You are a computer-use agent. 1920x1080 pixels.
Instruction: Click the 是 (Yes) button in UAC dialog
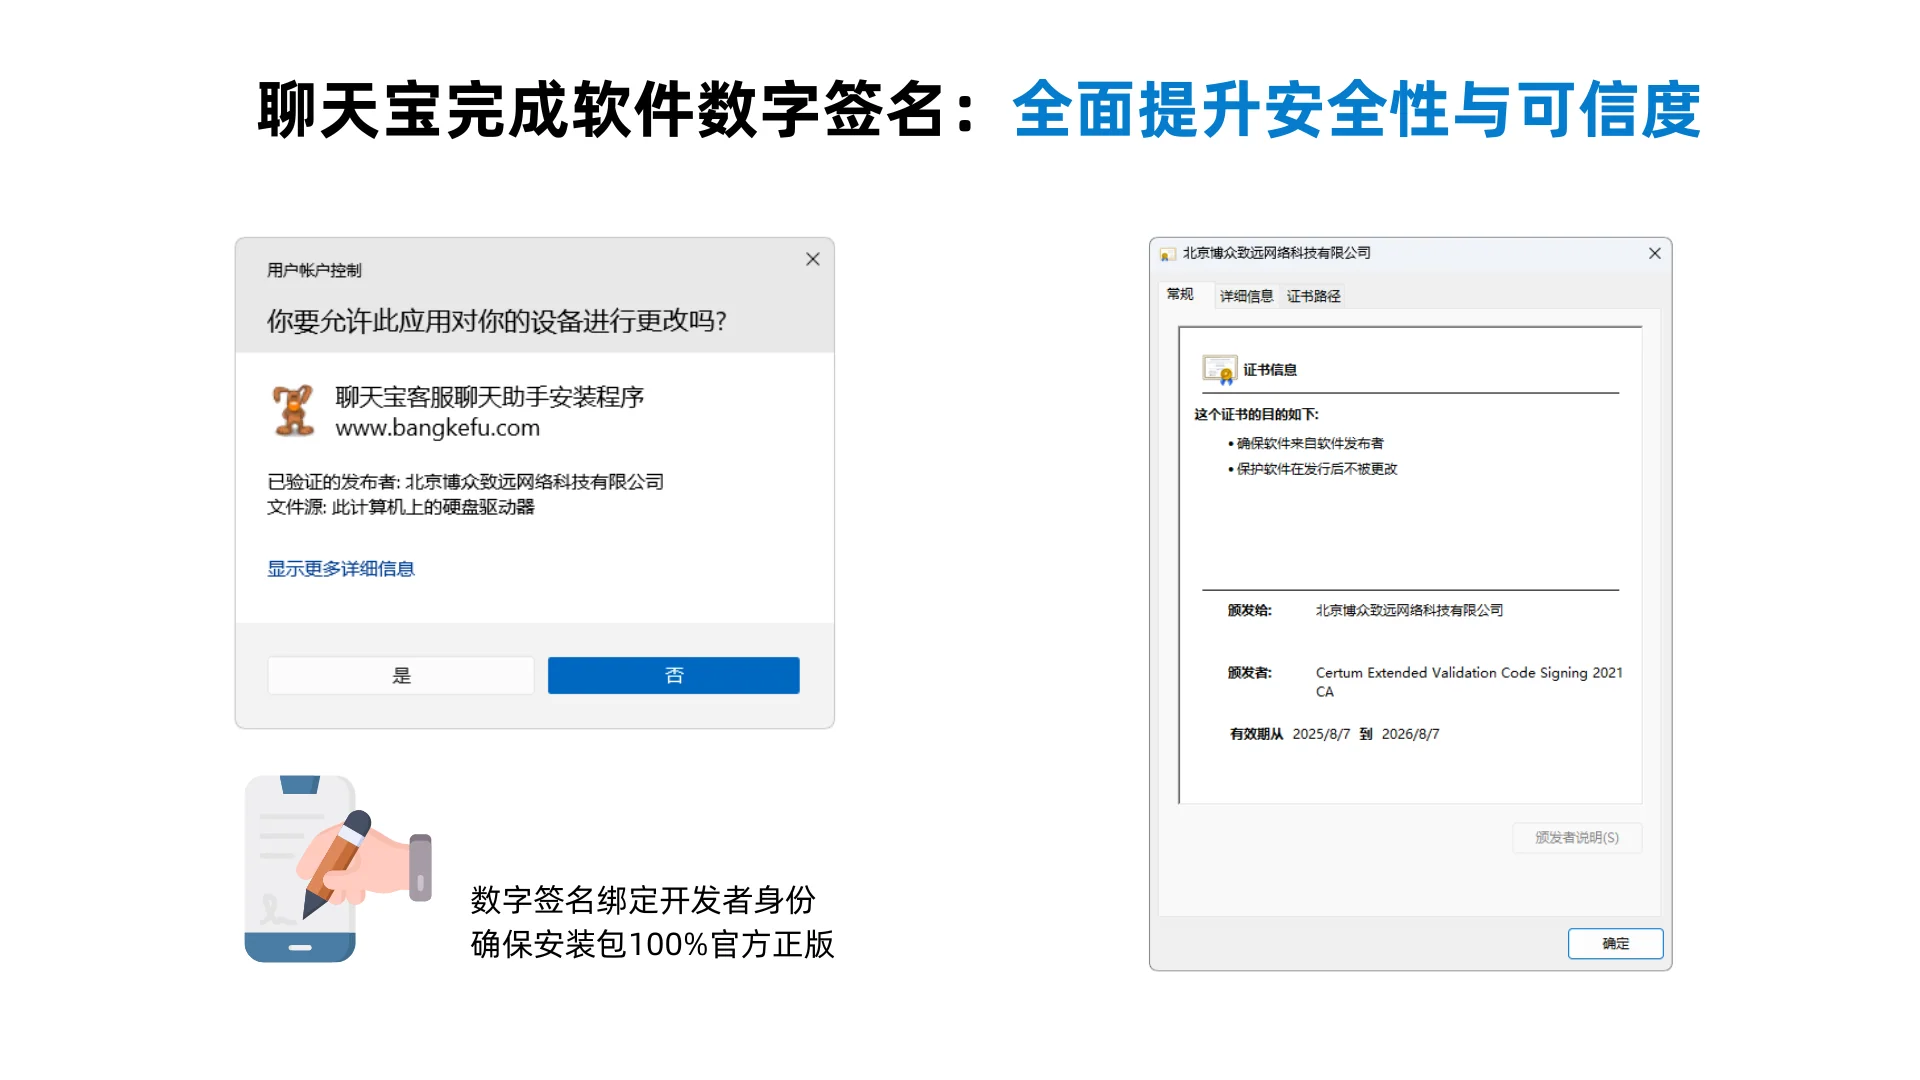click(x=401, y=675)
